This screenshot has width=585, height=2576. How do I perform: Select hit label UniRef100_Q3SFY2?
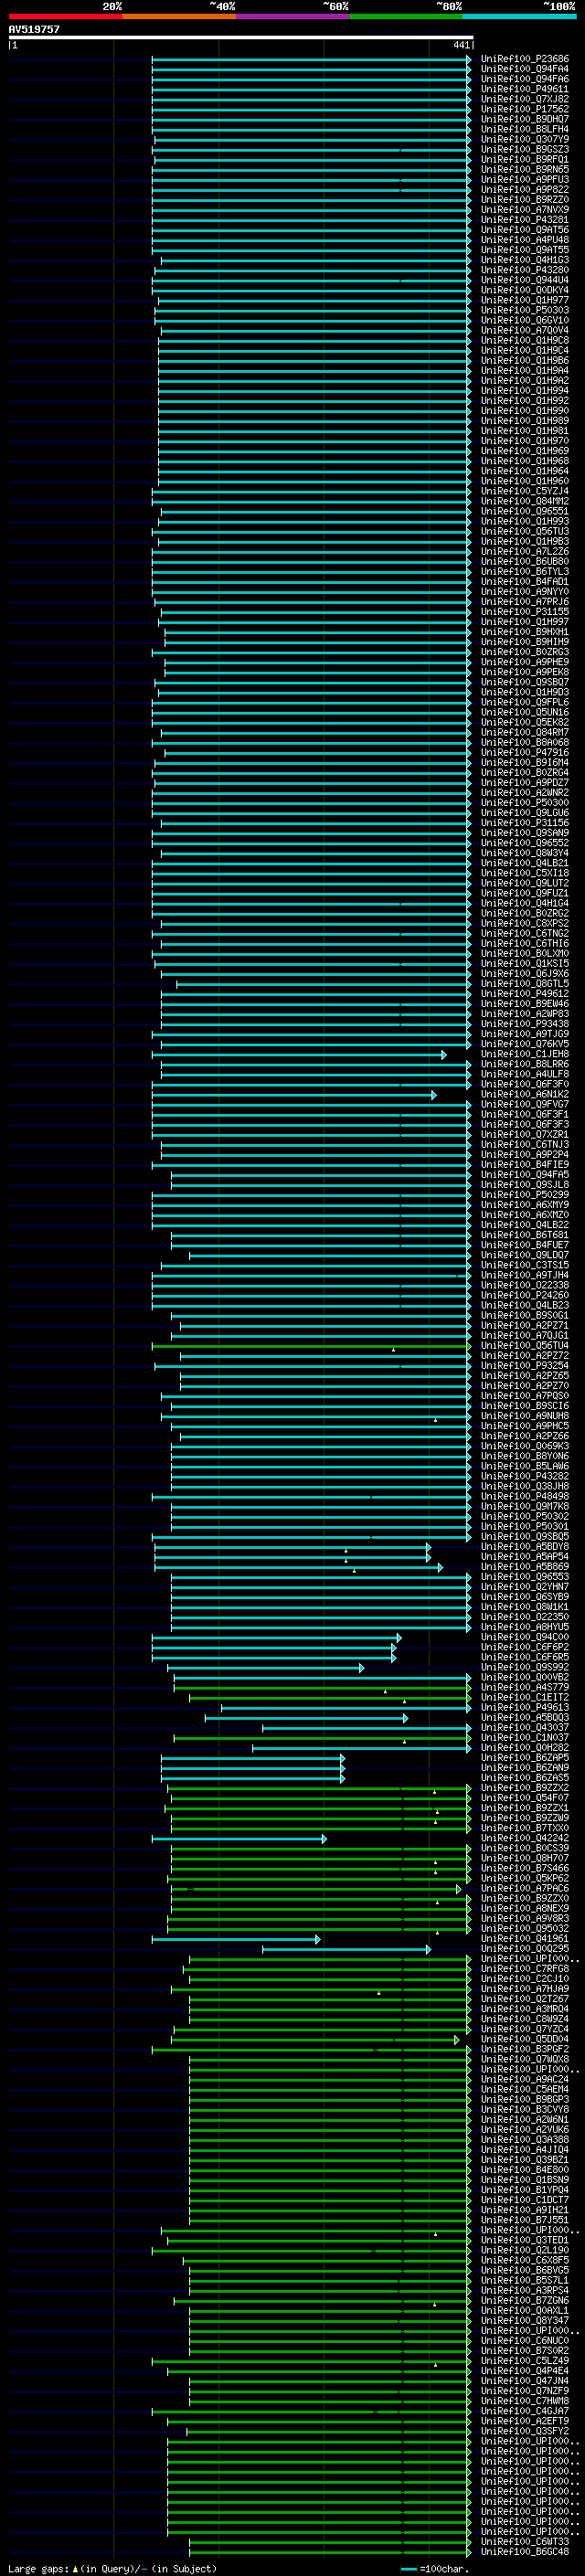525,2431
